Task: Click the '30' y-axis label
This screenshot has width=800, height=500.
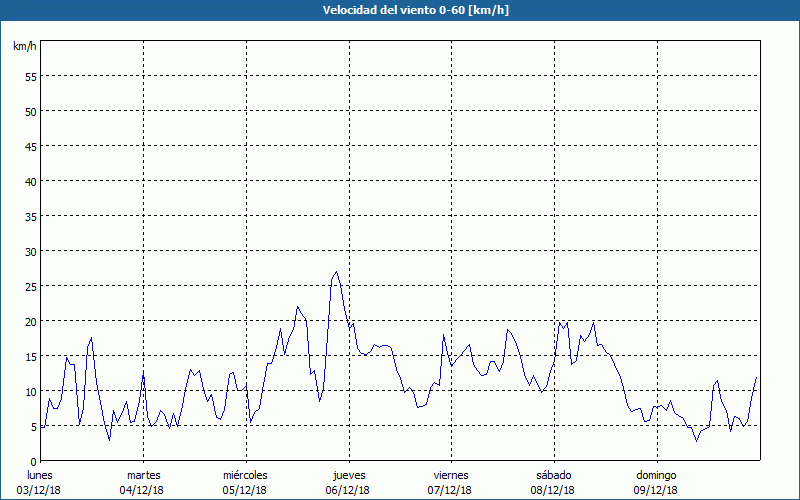Action: (x=31, y=252)
